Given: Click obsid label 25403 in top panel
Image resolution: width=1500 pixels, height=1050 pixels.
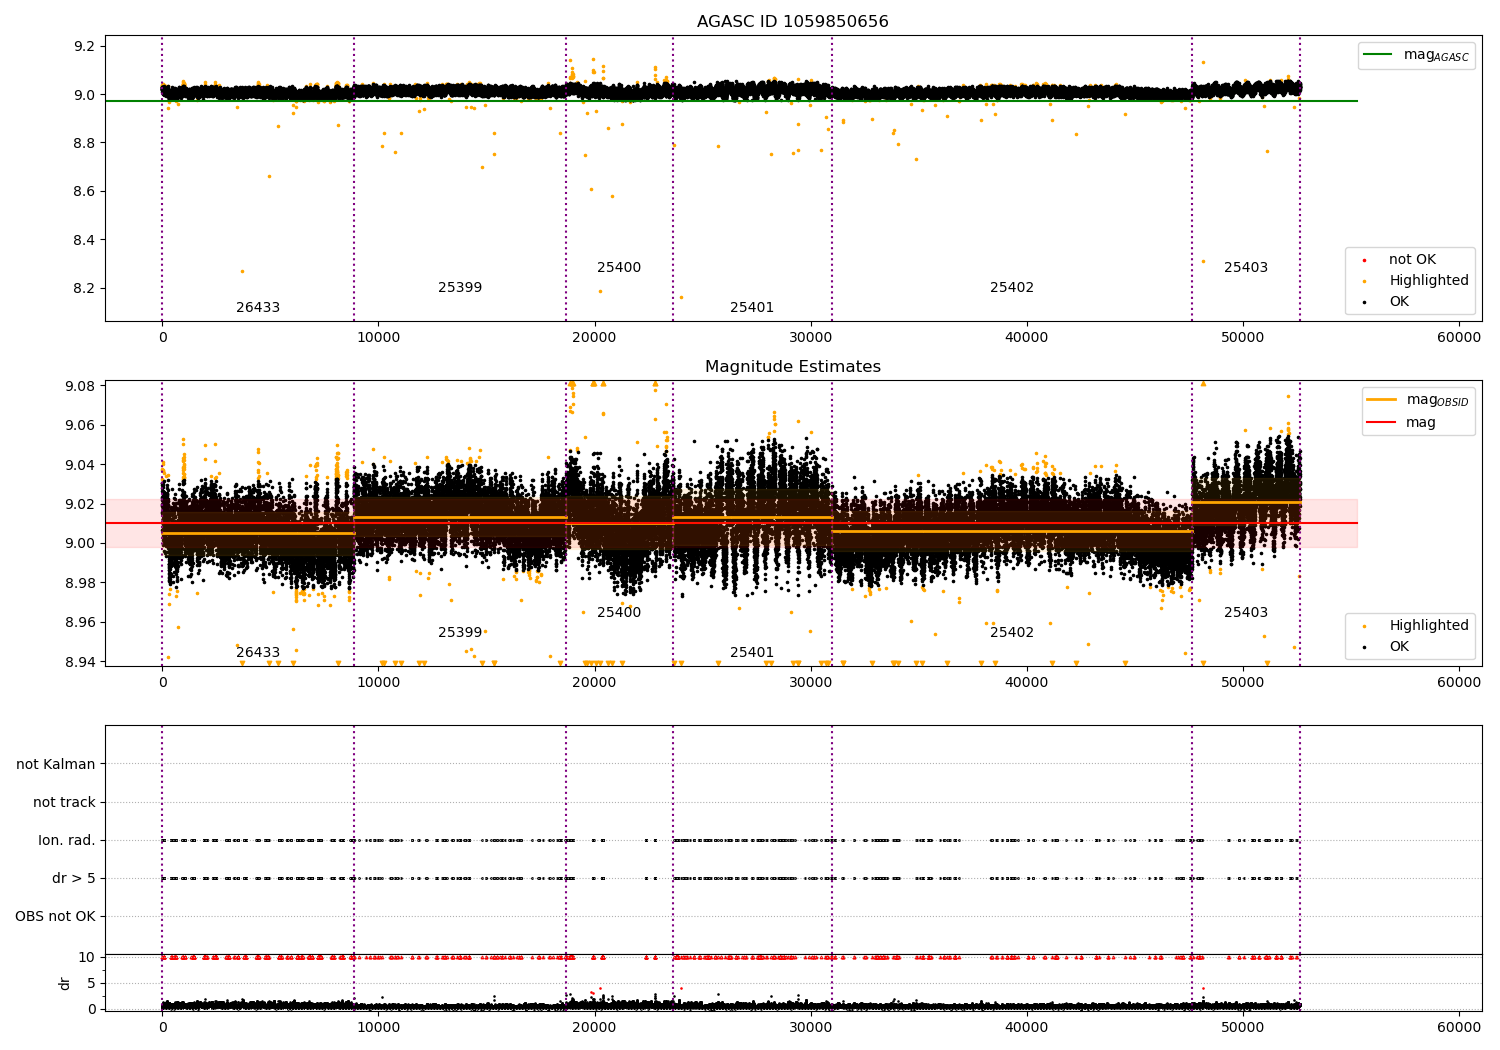Looking at the screenshot, I should point(1246,268).
